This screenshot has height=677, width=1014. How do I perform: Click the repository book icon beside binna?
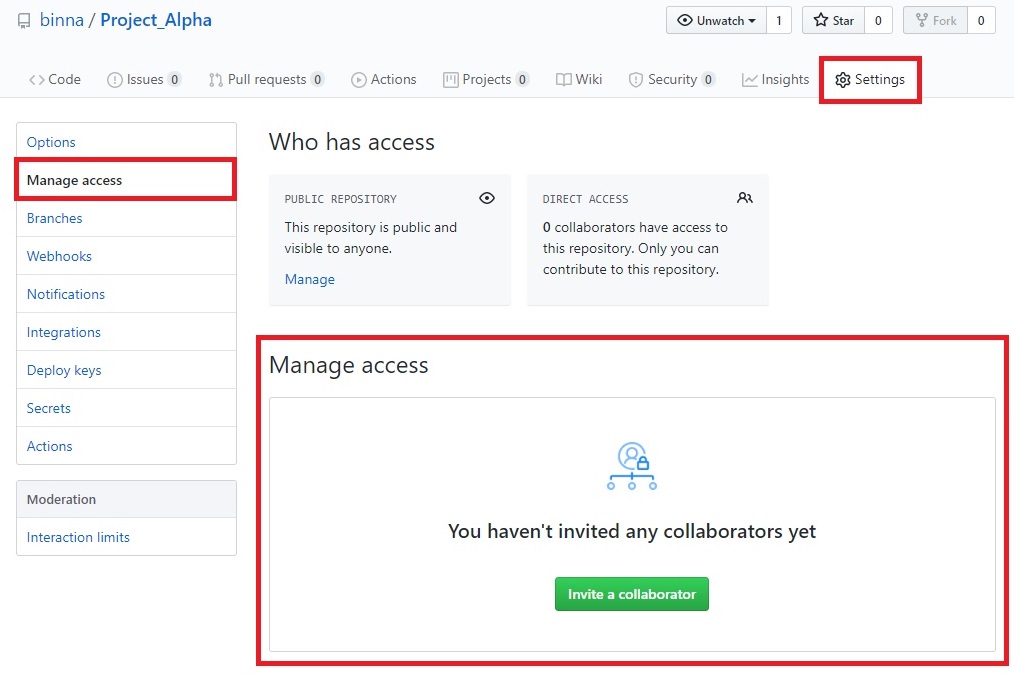point(24,21)
